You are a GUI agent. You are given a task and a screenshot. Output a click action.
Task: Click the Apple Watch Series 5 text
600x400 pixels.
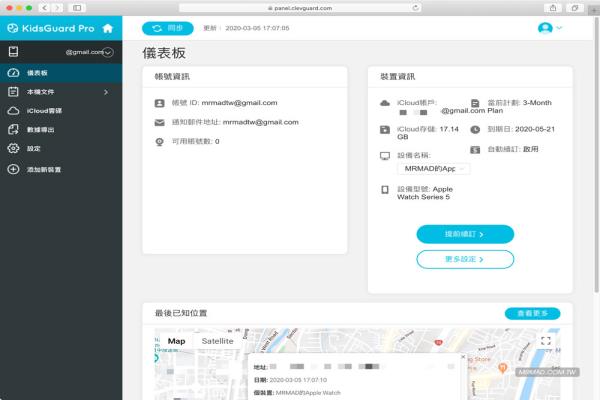tap(426, 193)
